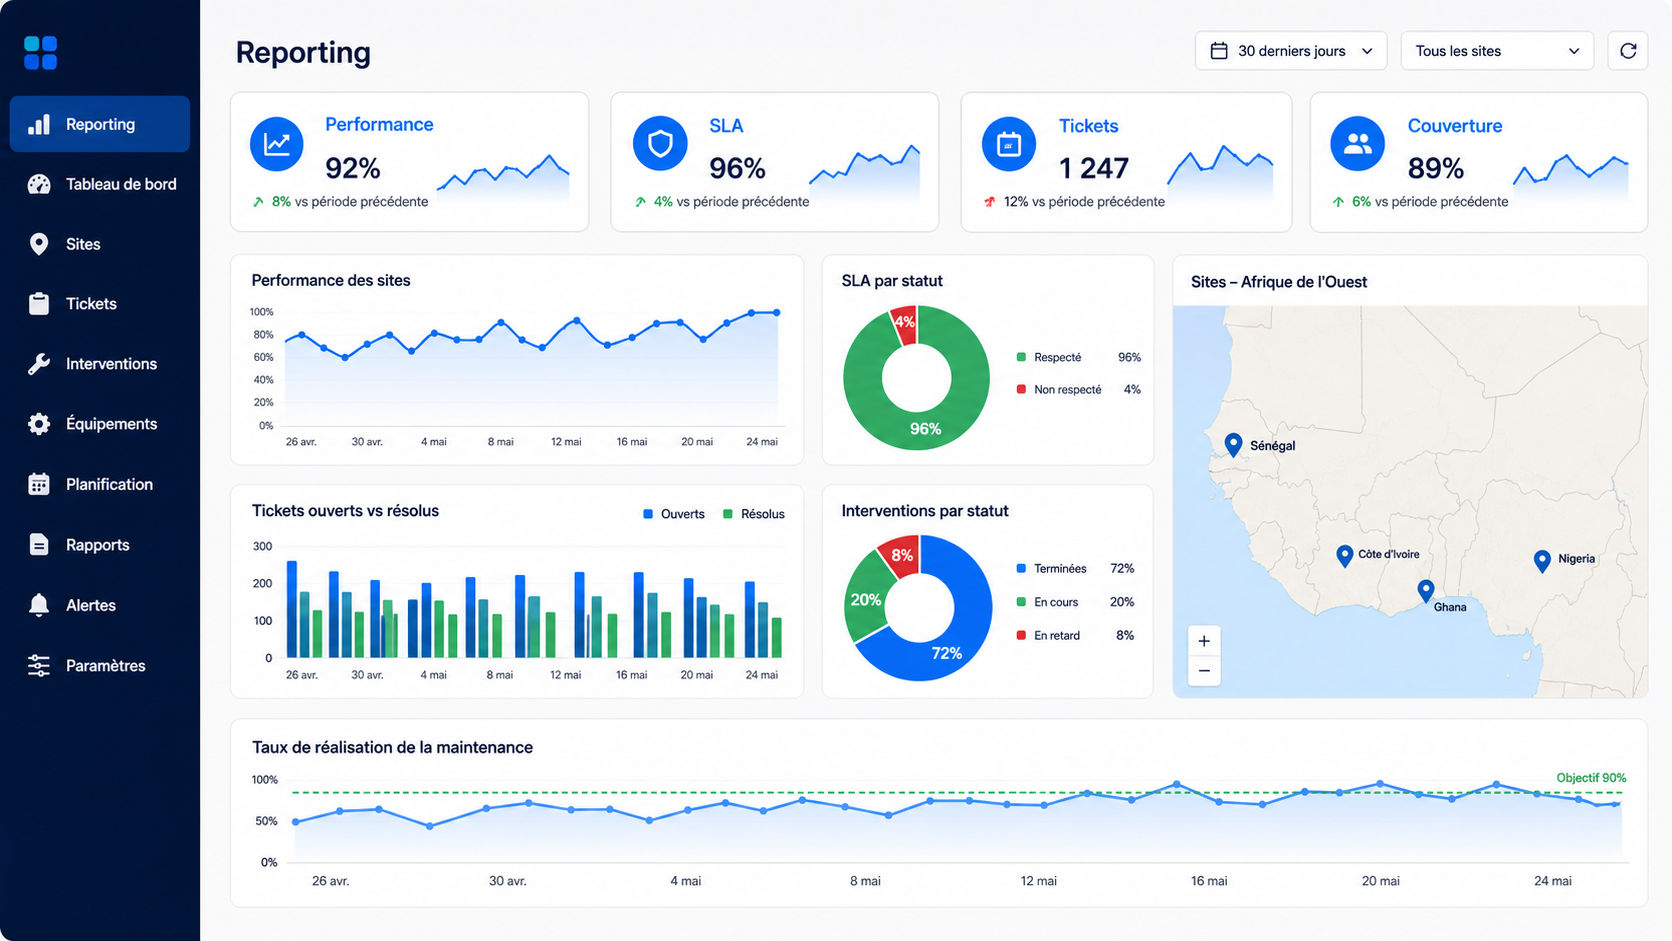
Task: Click the Couverture card title
Action: 1455,126
